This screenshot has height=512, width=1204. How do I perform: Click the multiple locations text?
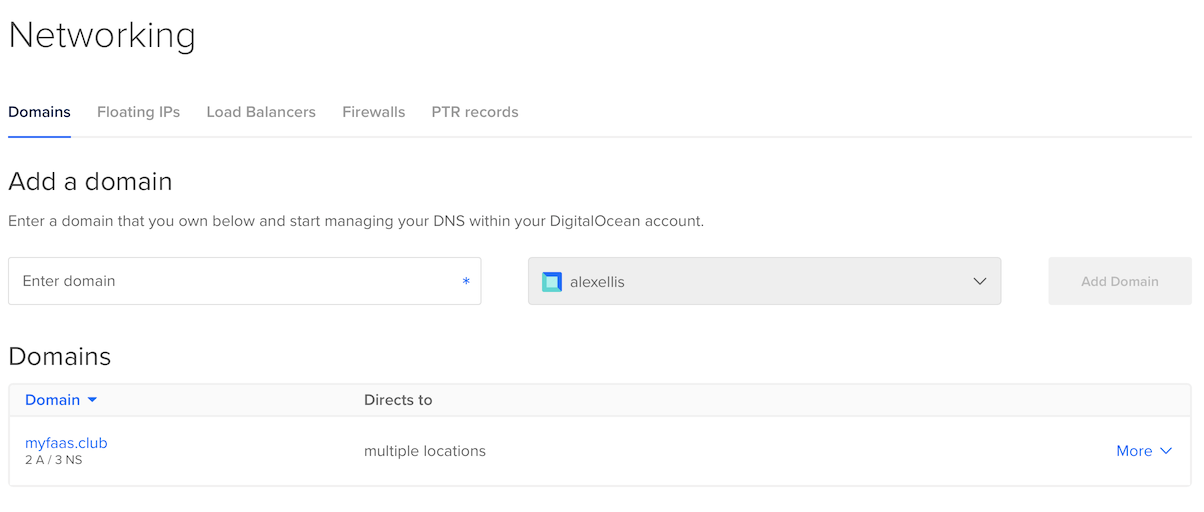(425, 451)
